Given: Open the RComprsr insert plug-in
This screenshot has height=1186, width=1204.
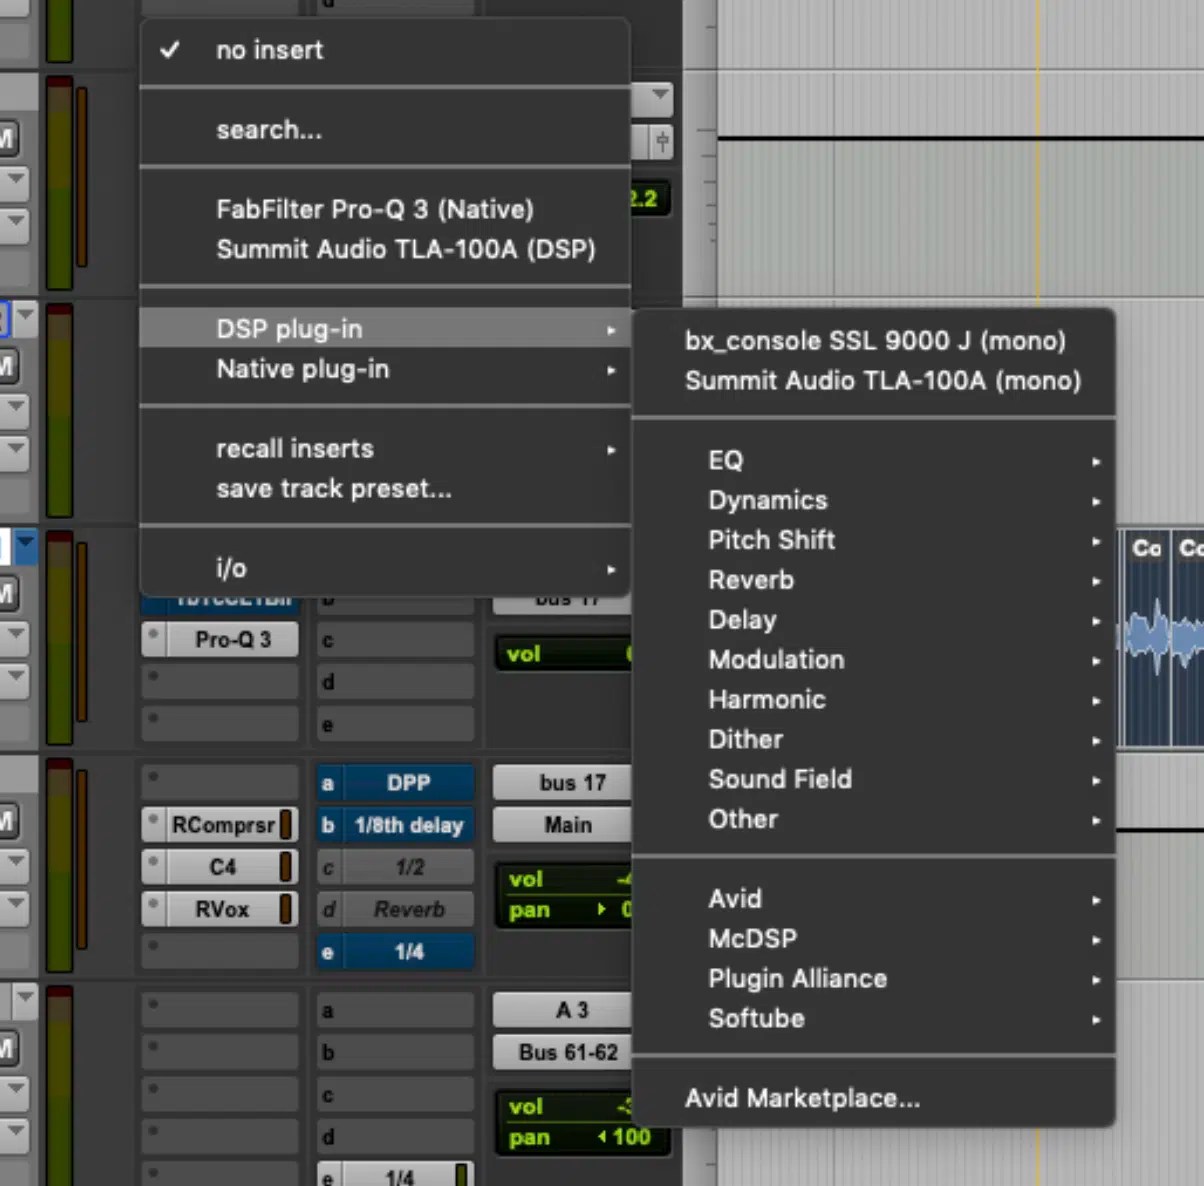Looking at the screenshot, I should pos(223,825).
